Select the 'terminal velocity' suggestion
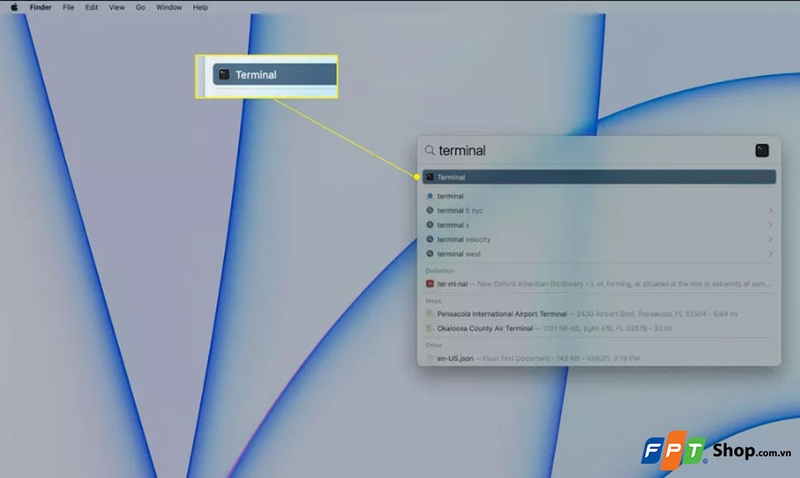800x478 pixels. pos(599,239)
